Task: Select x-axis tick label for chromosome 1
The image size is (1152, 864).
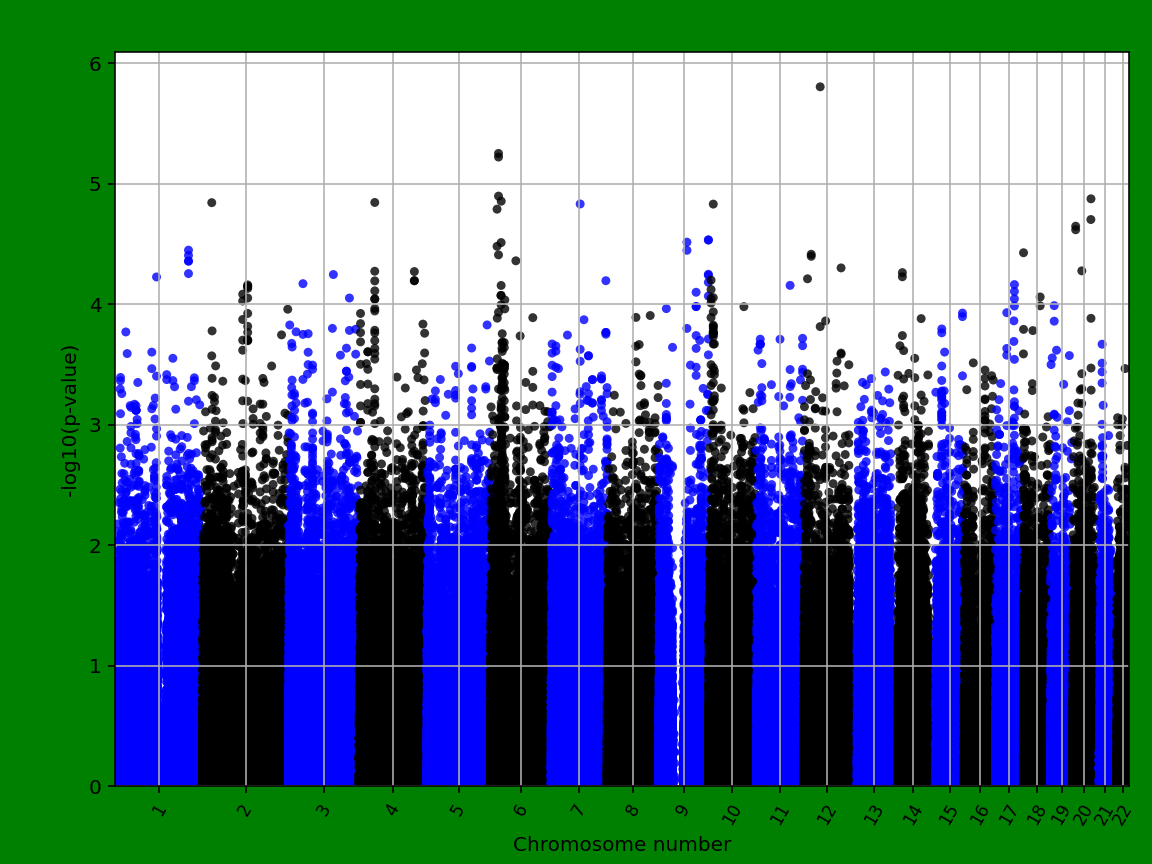Action: 158,808
